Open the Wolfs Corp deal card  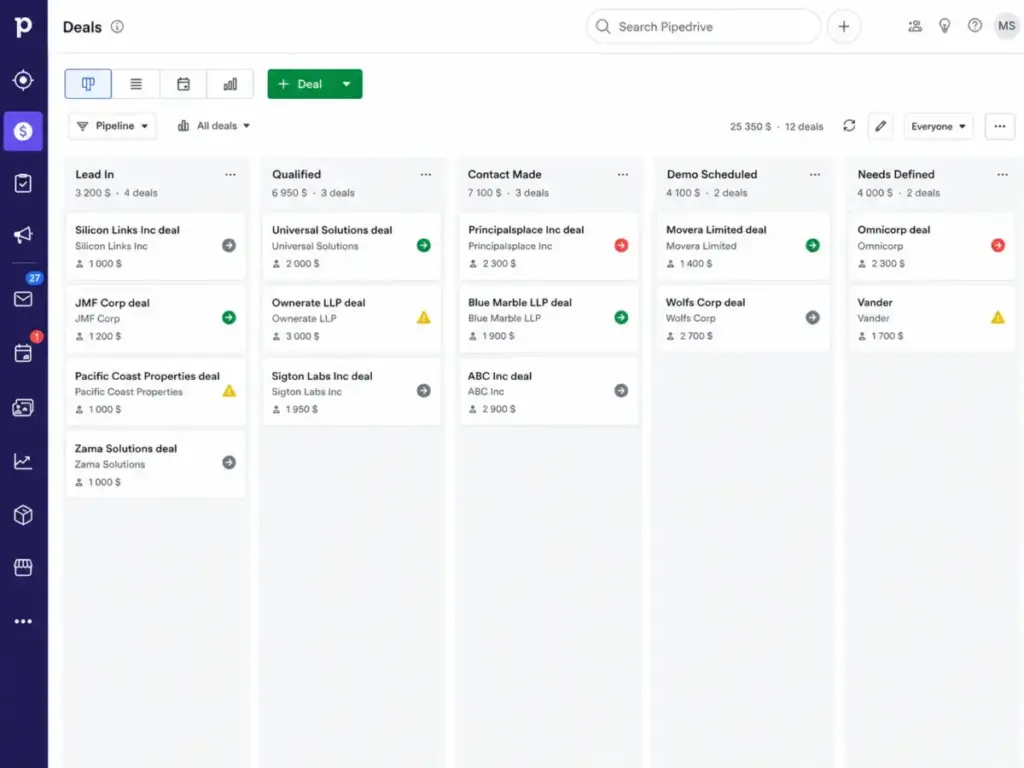(x=743, y=319)
